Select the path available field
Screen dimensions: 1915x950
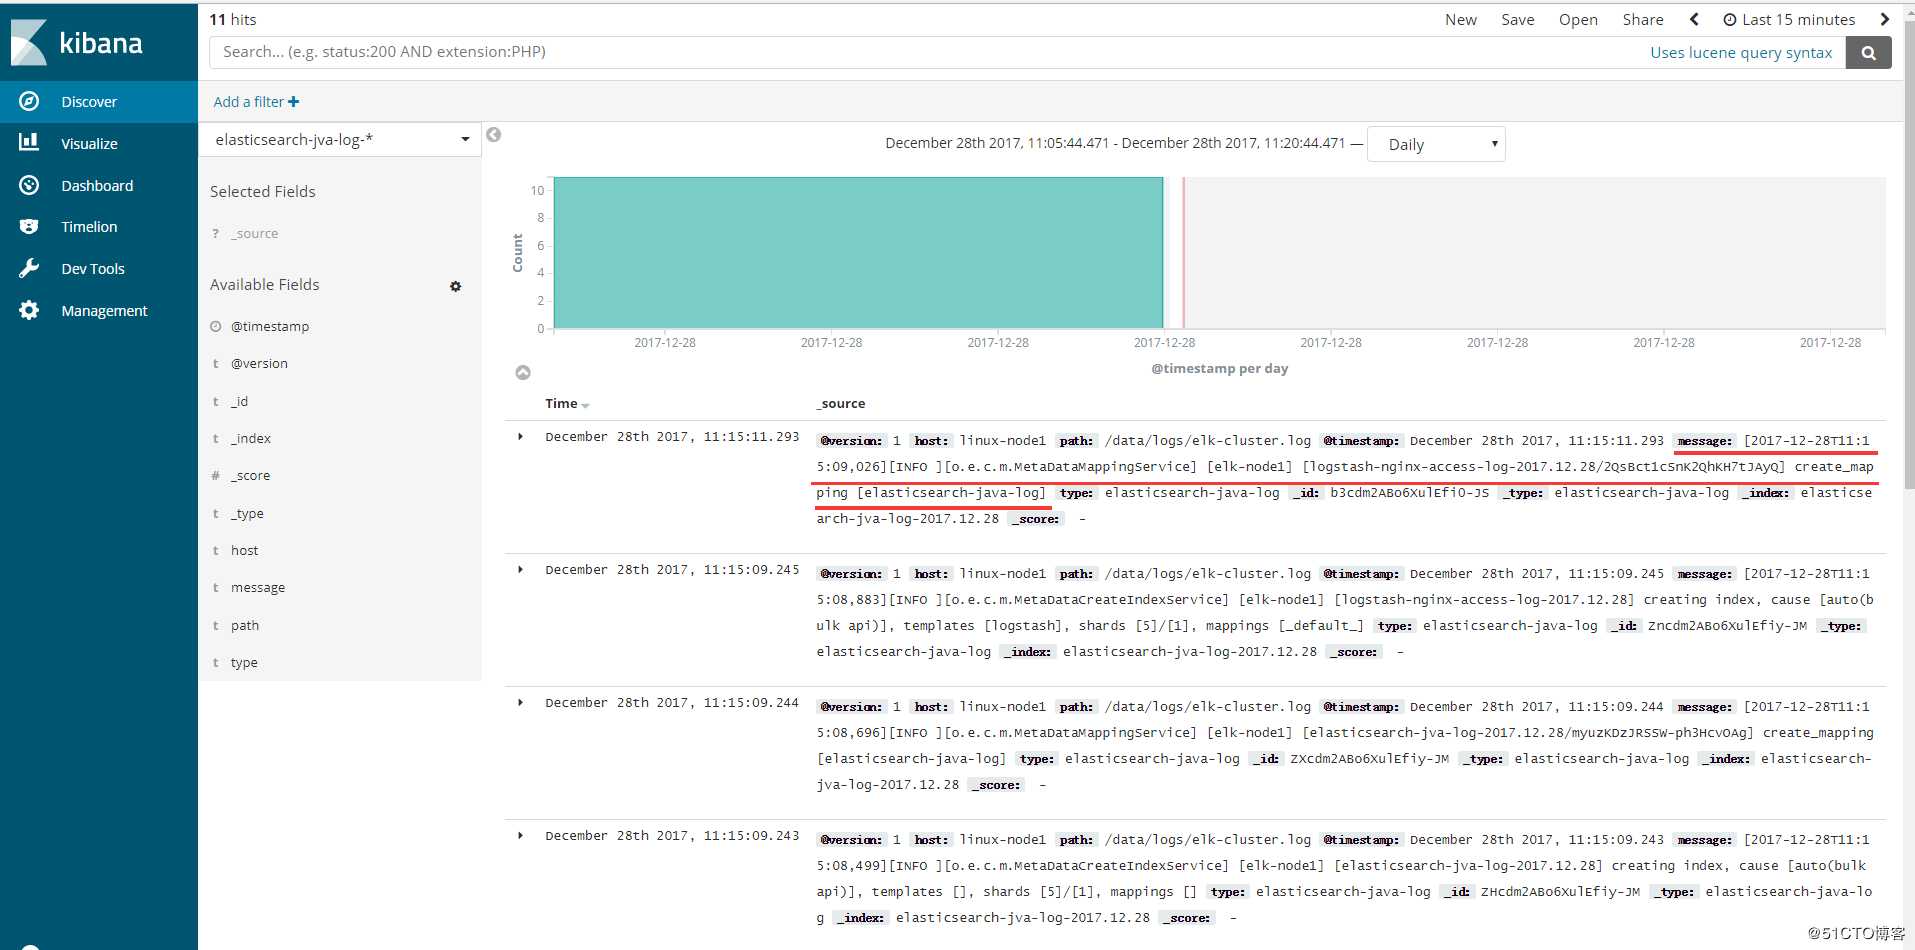pyautogui.click(x=245, y=626)
